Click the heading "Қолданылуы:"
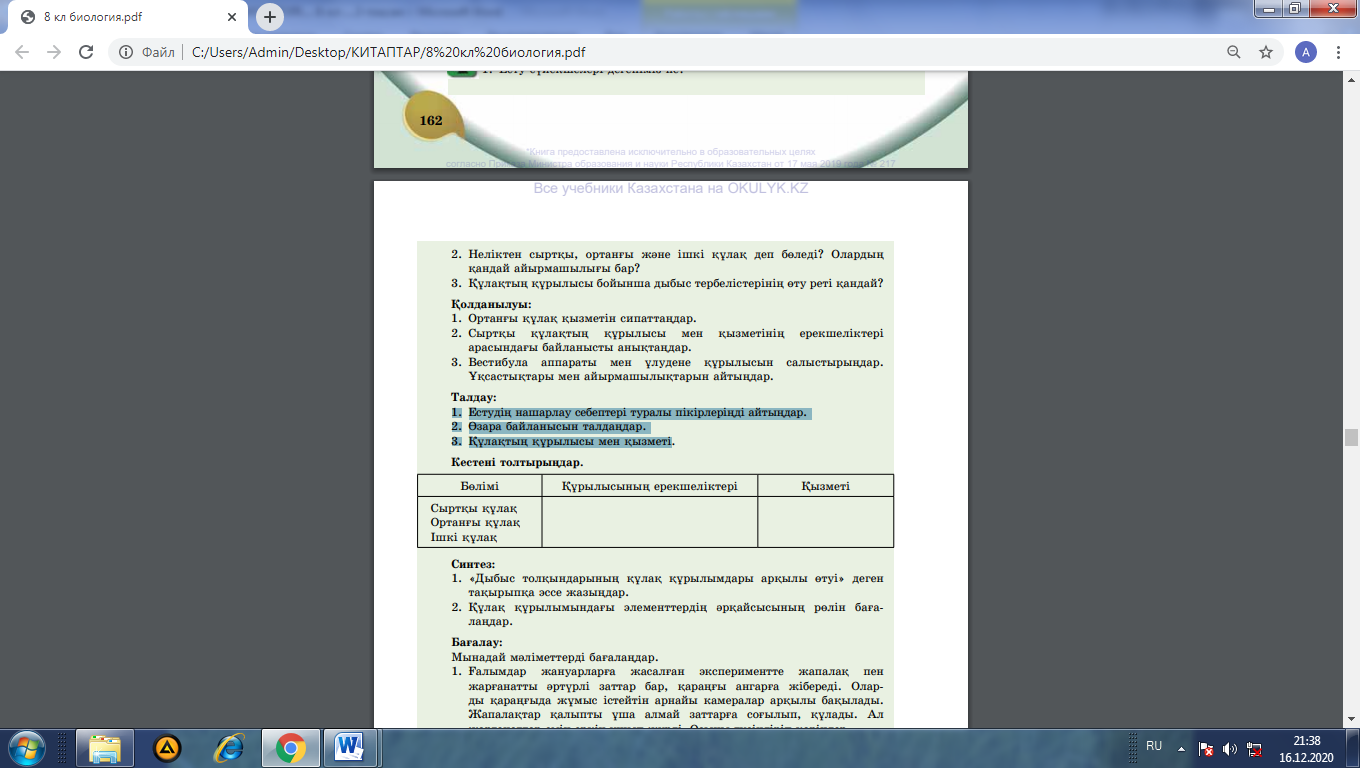Viewport: 1360px width, 768px height. tap(491, 304)
